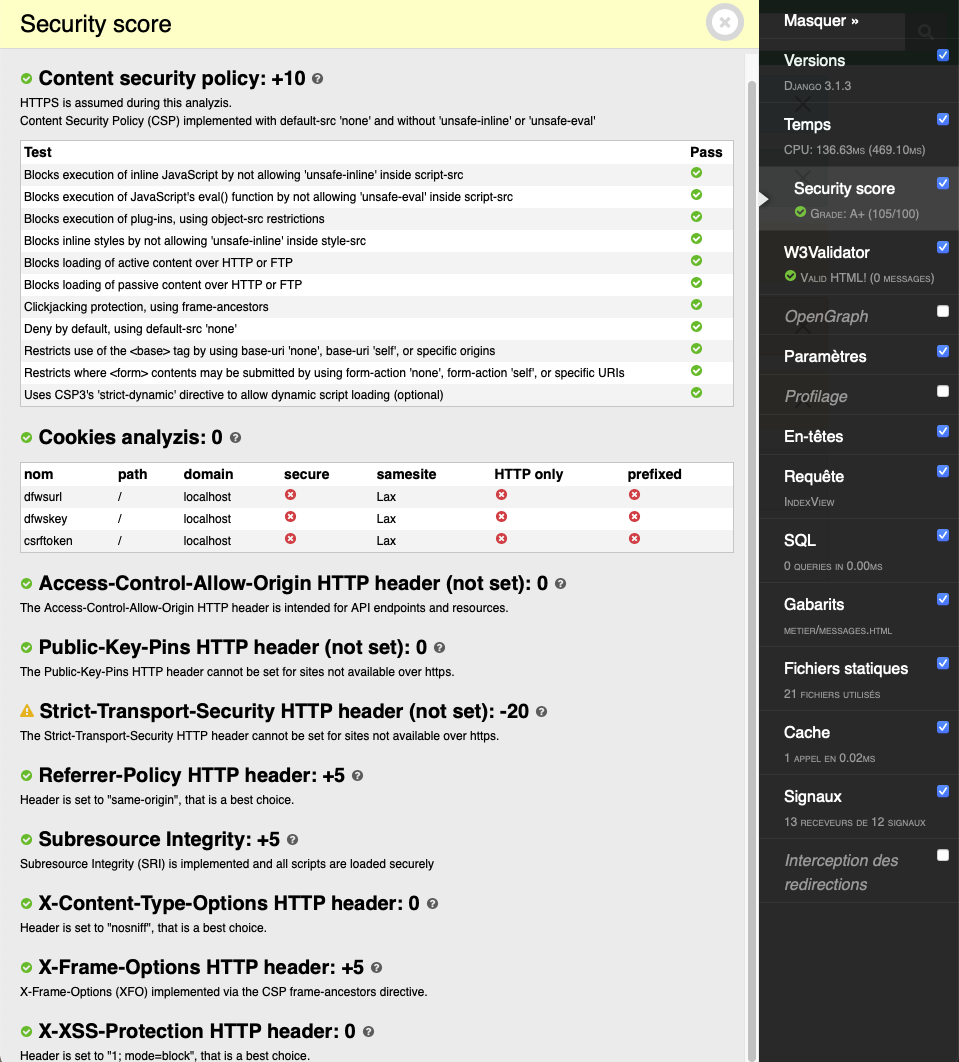Image resolution: width=959 pixels, height=1062 pixels.
Task: Click the green check beside Referrer-Policy heading
Action: [x=25, y=775]
